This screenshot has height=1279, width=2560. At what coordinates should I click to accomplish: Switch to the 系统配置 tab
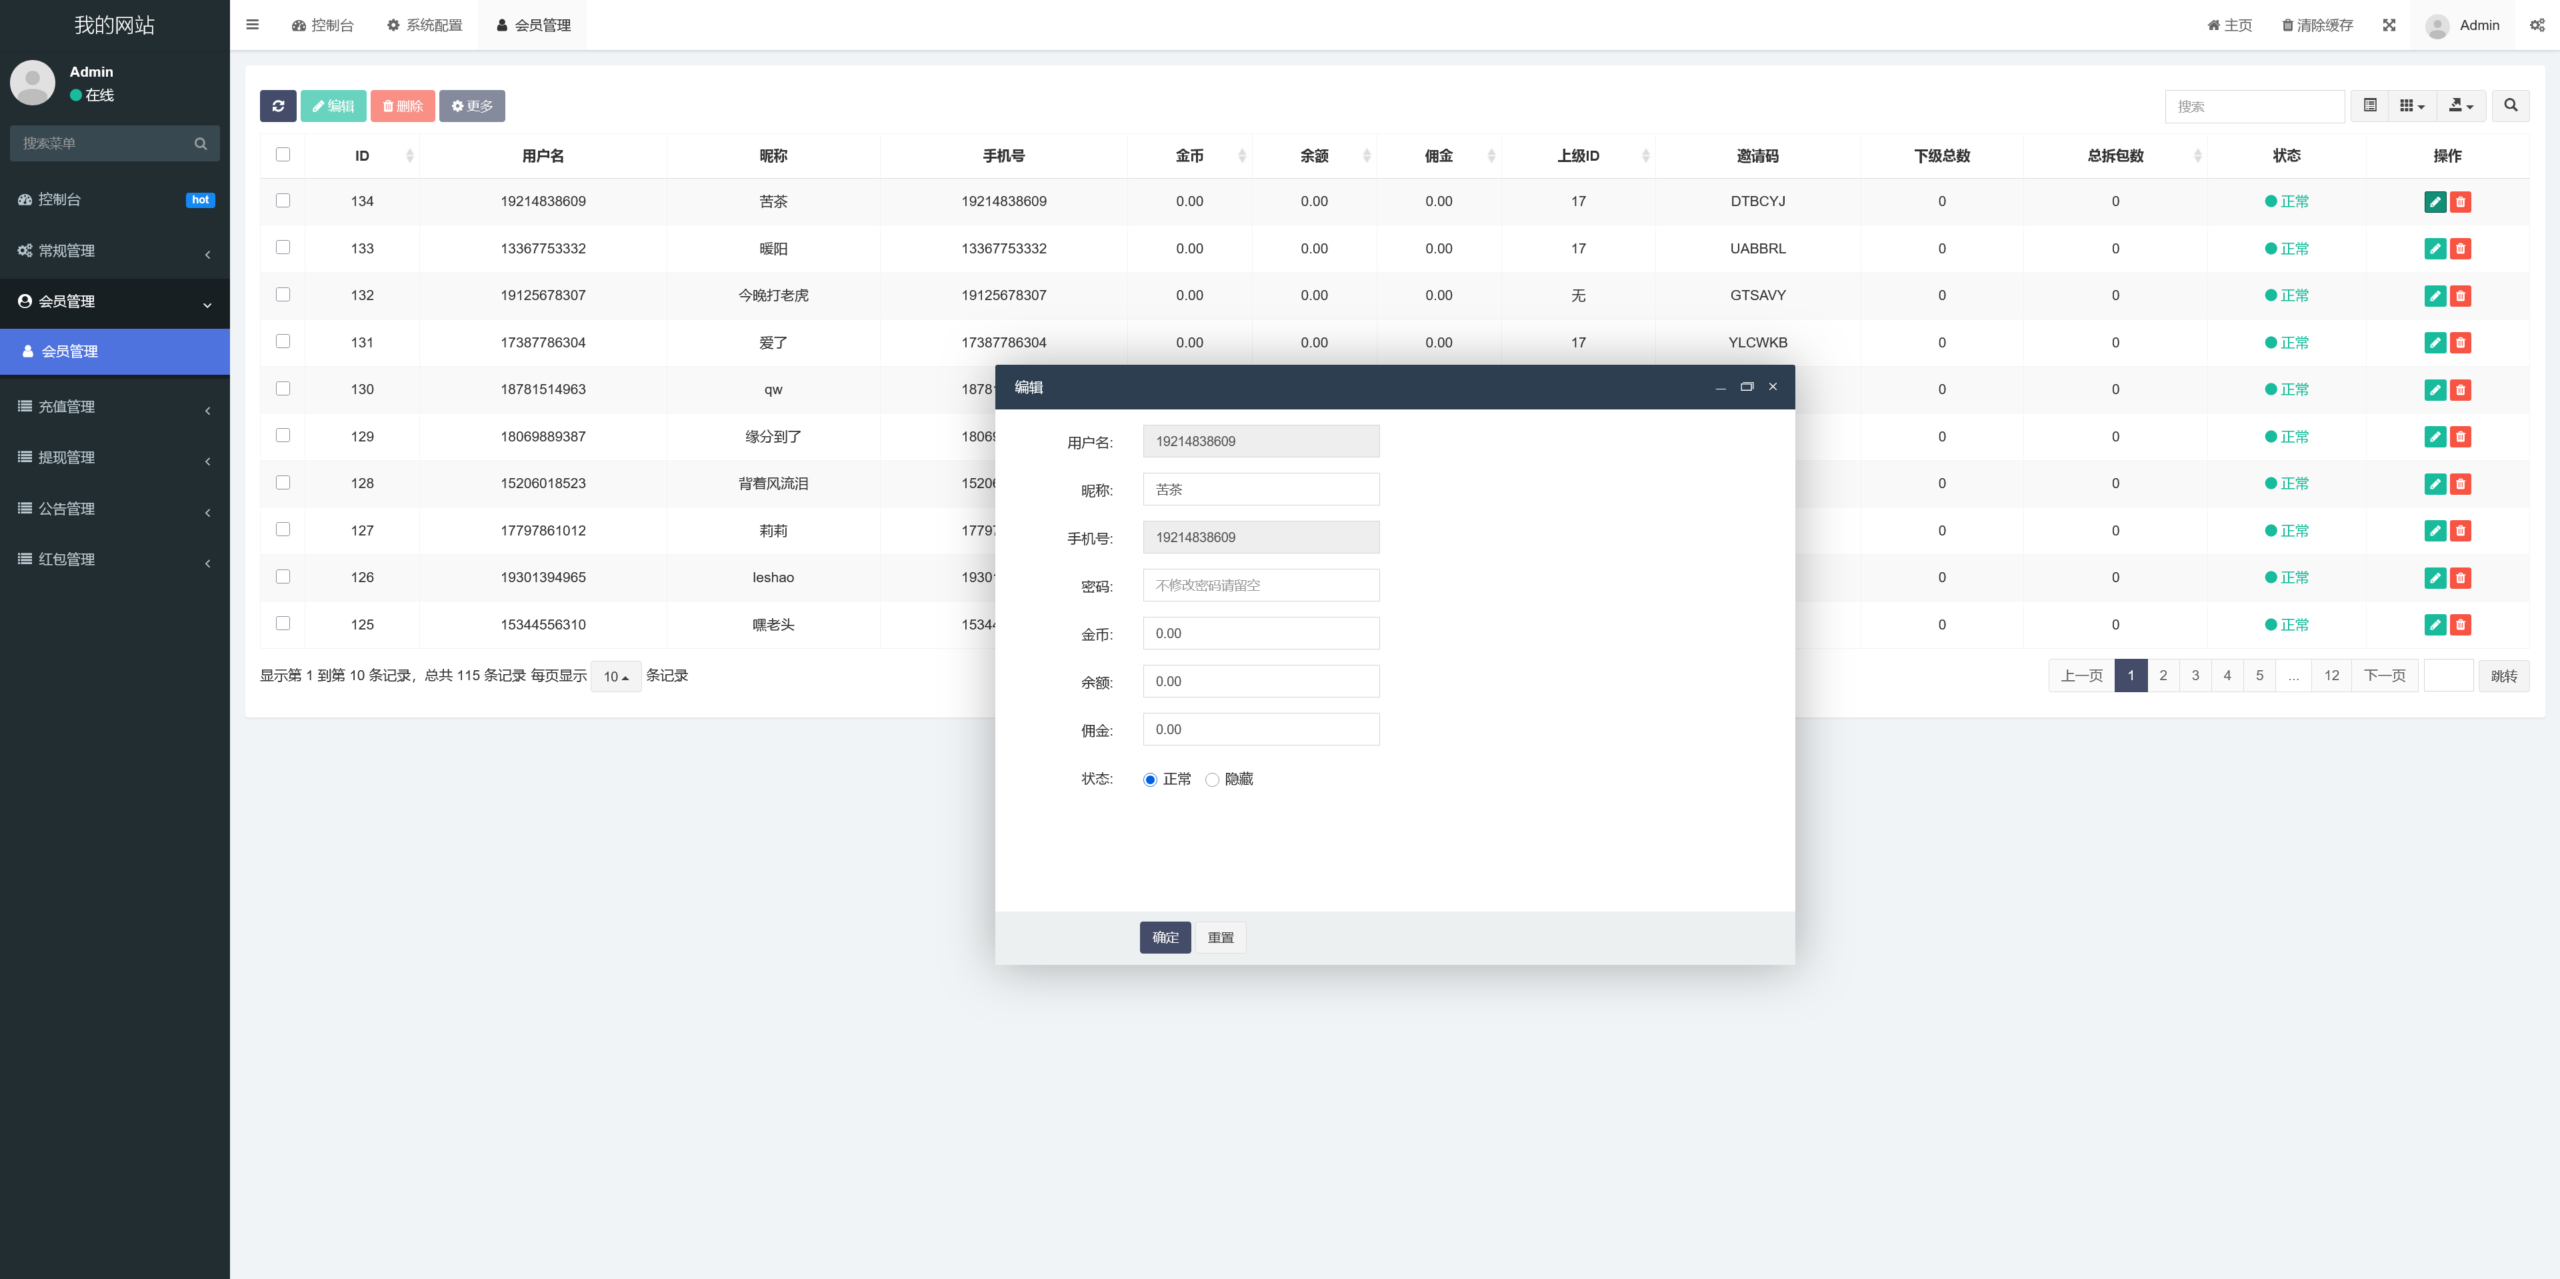pyautogui.click(x=425, y=25)
